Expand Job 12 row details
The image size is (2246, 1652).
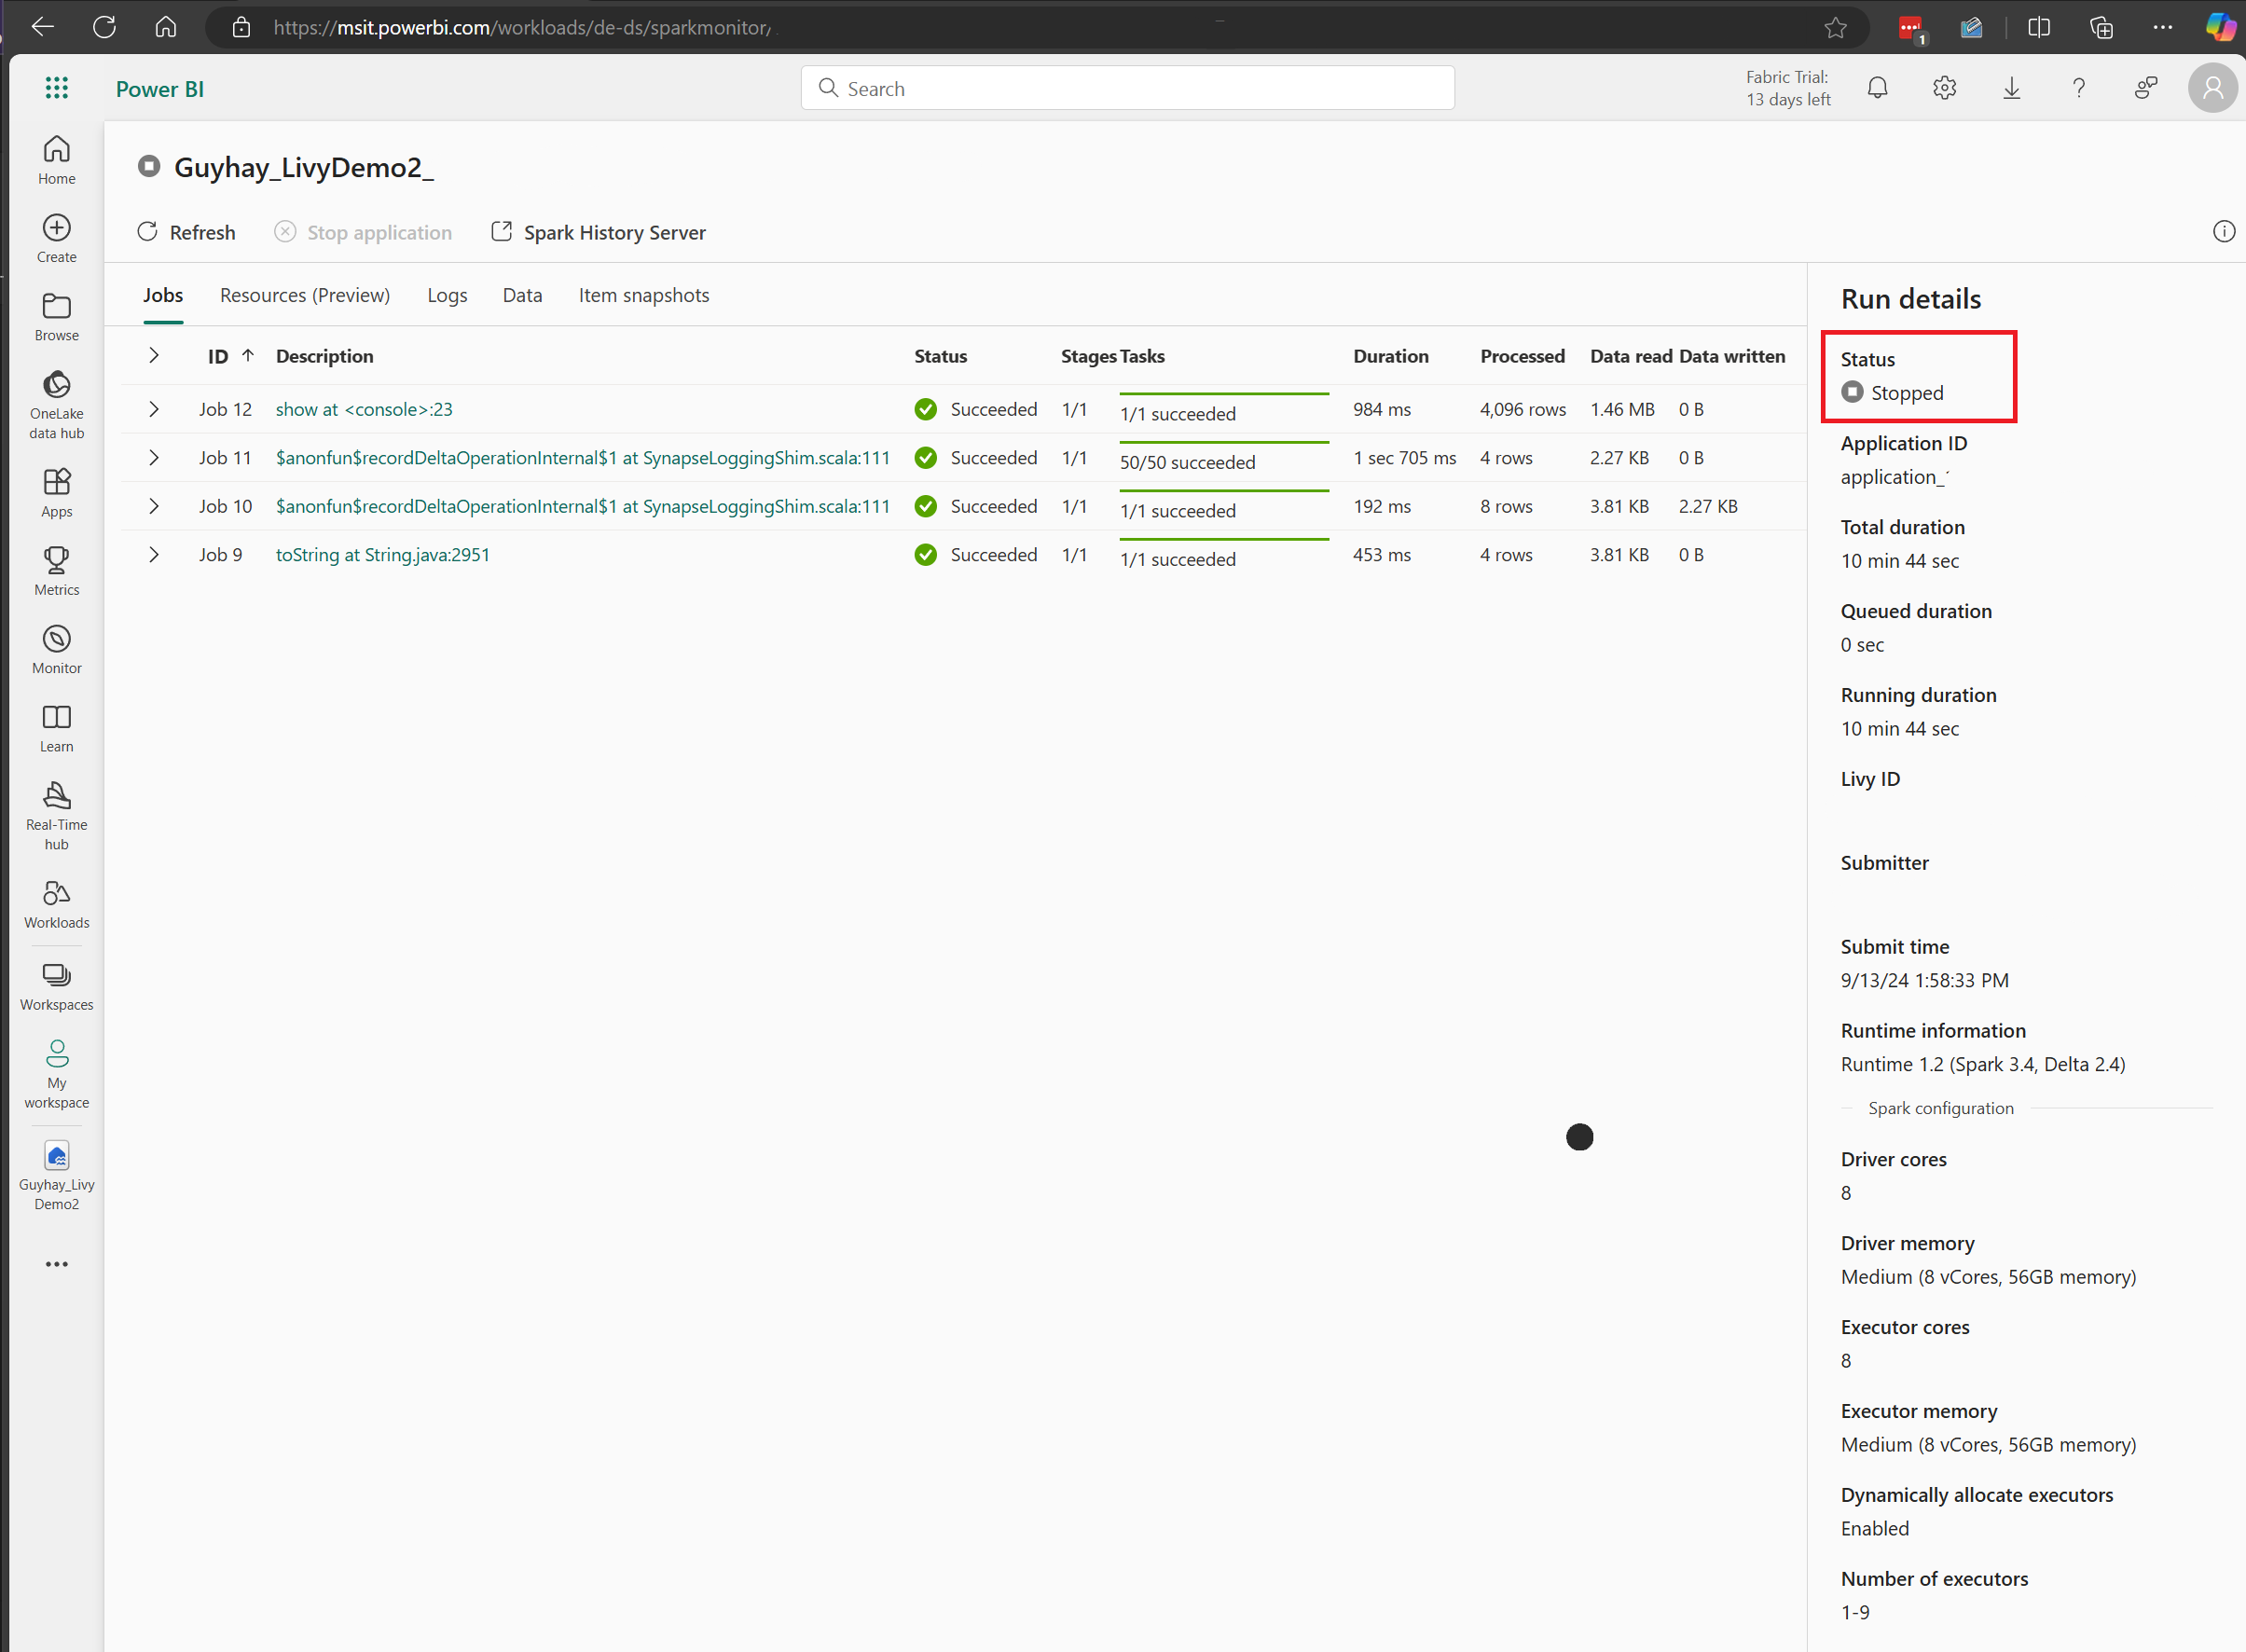[x=154, y=408]
